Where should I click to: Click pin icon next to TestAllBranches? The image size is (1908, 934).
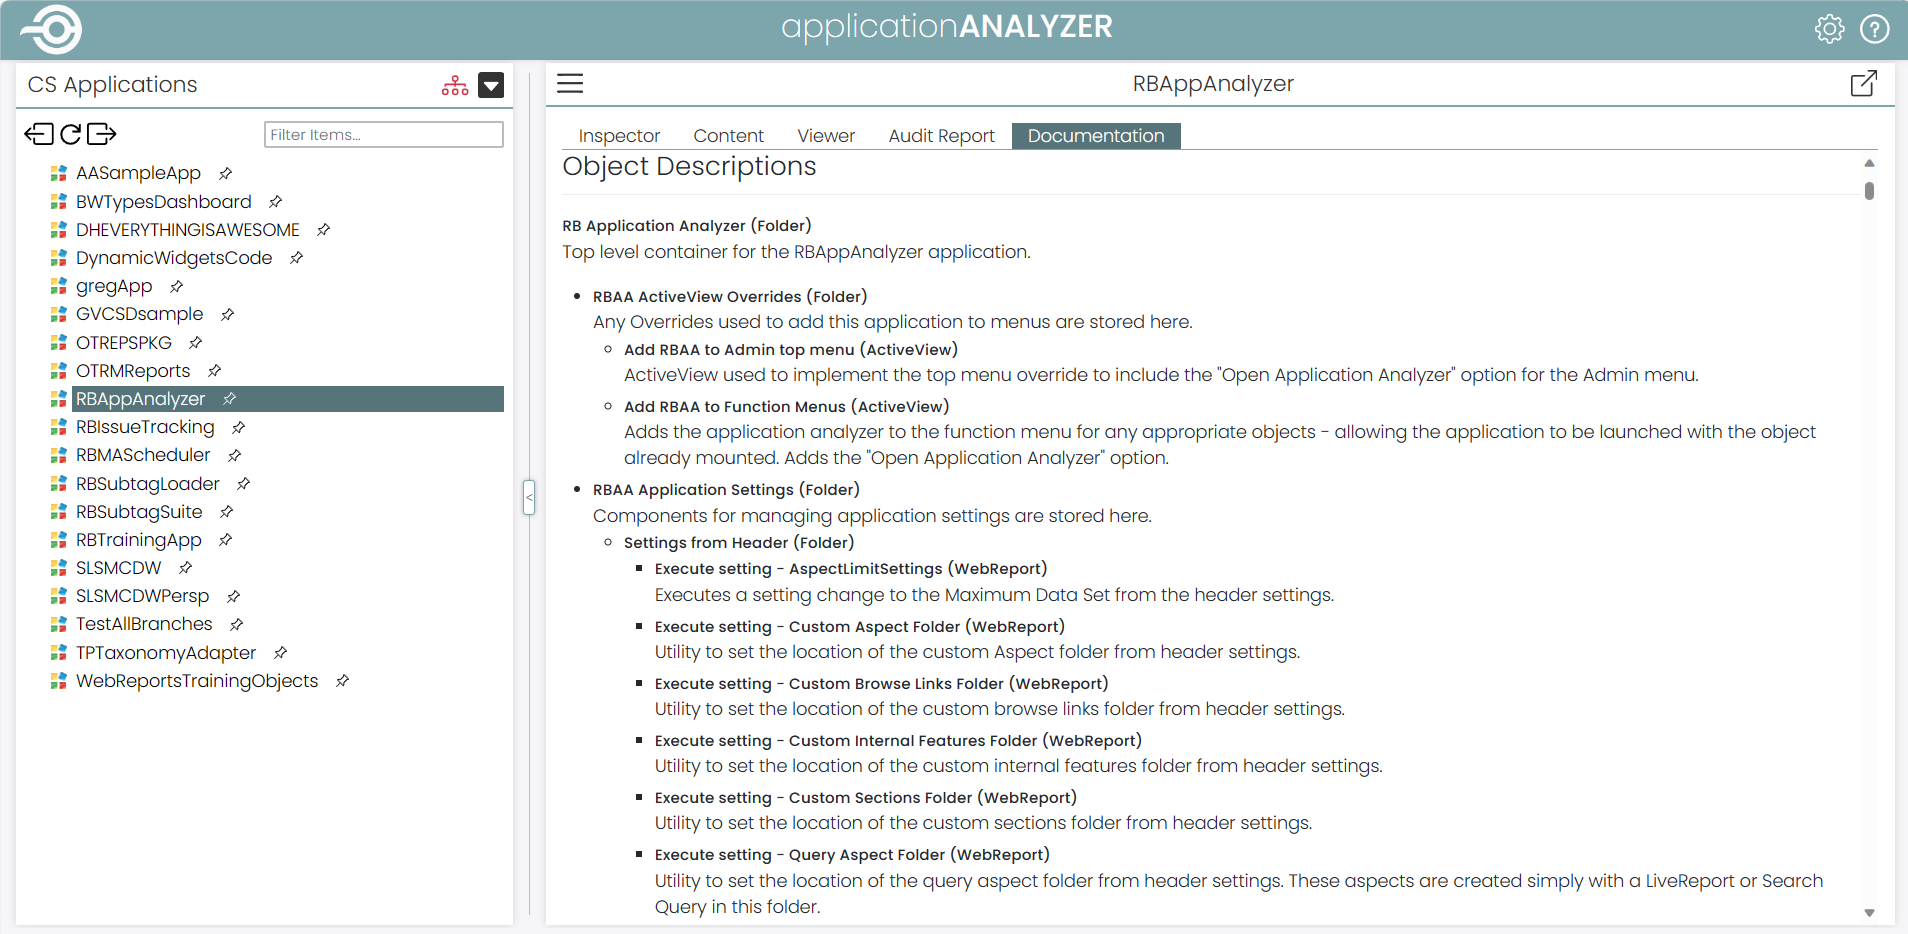[x=237, y=624]
